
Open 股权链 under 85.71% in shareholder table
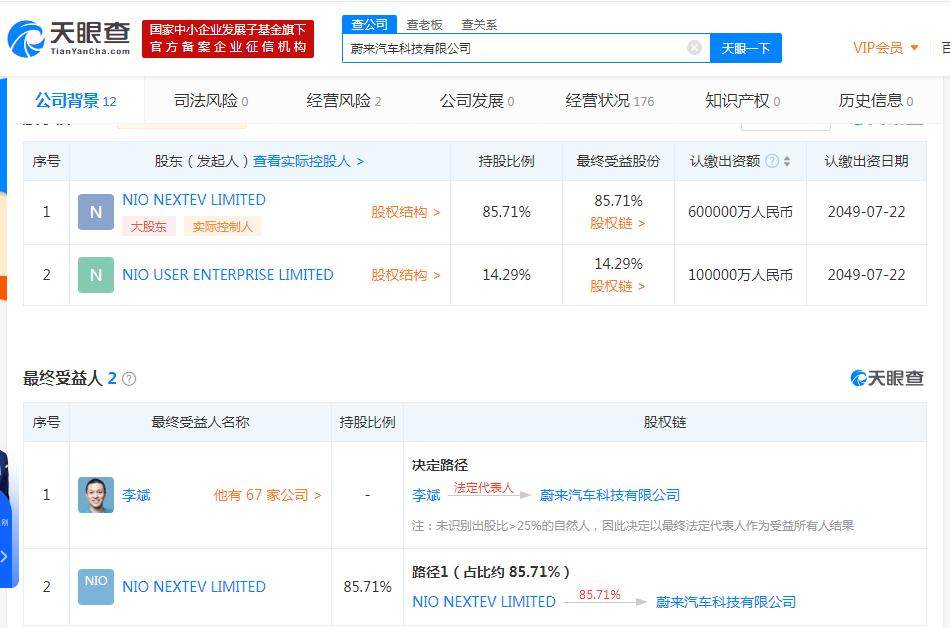pos(617,223)
